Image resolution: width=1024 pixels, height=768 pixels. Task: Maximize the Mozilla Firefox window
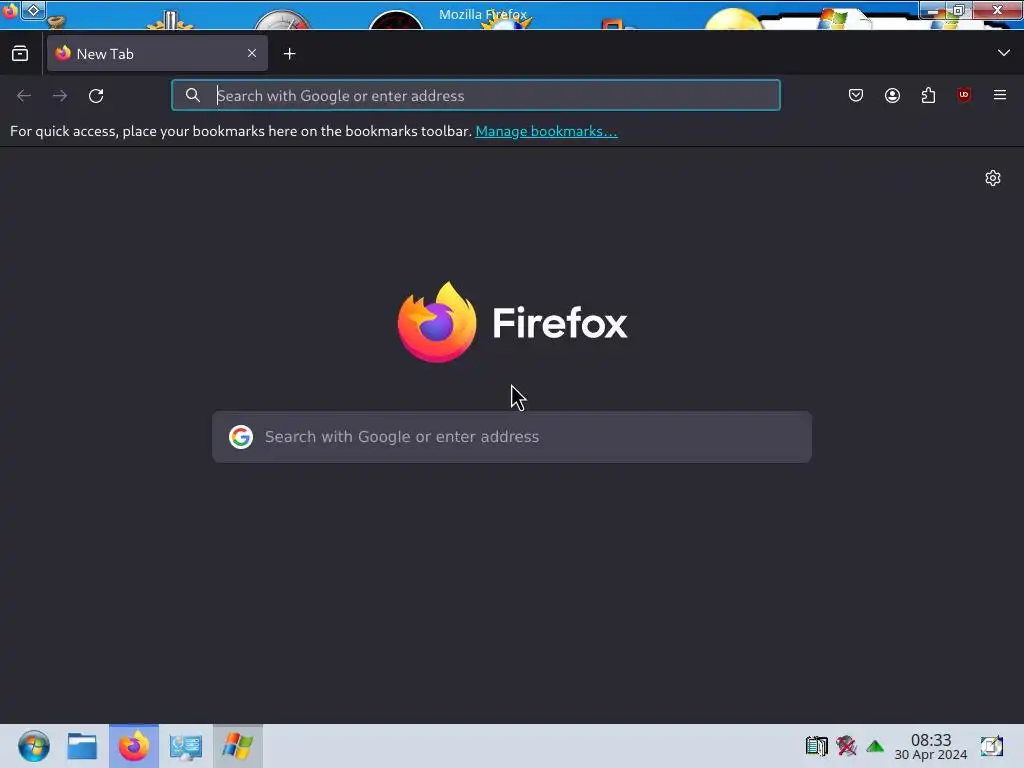pos(959,10)
